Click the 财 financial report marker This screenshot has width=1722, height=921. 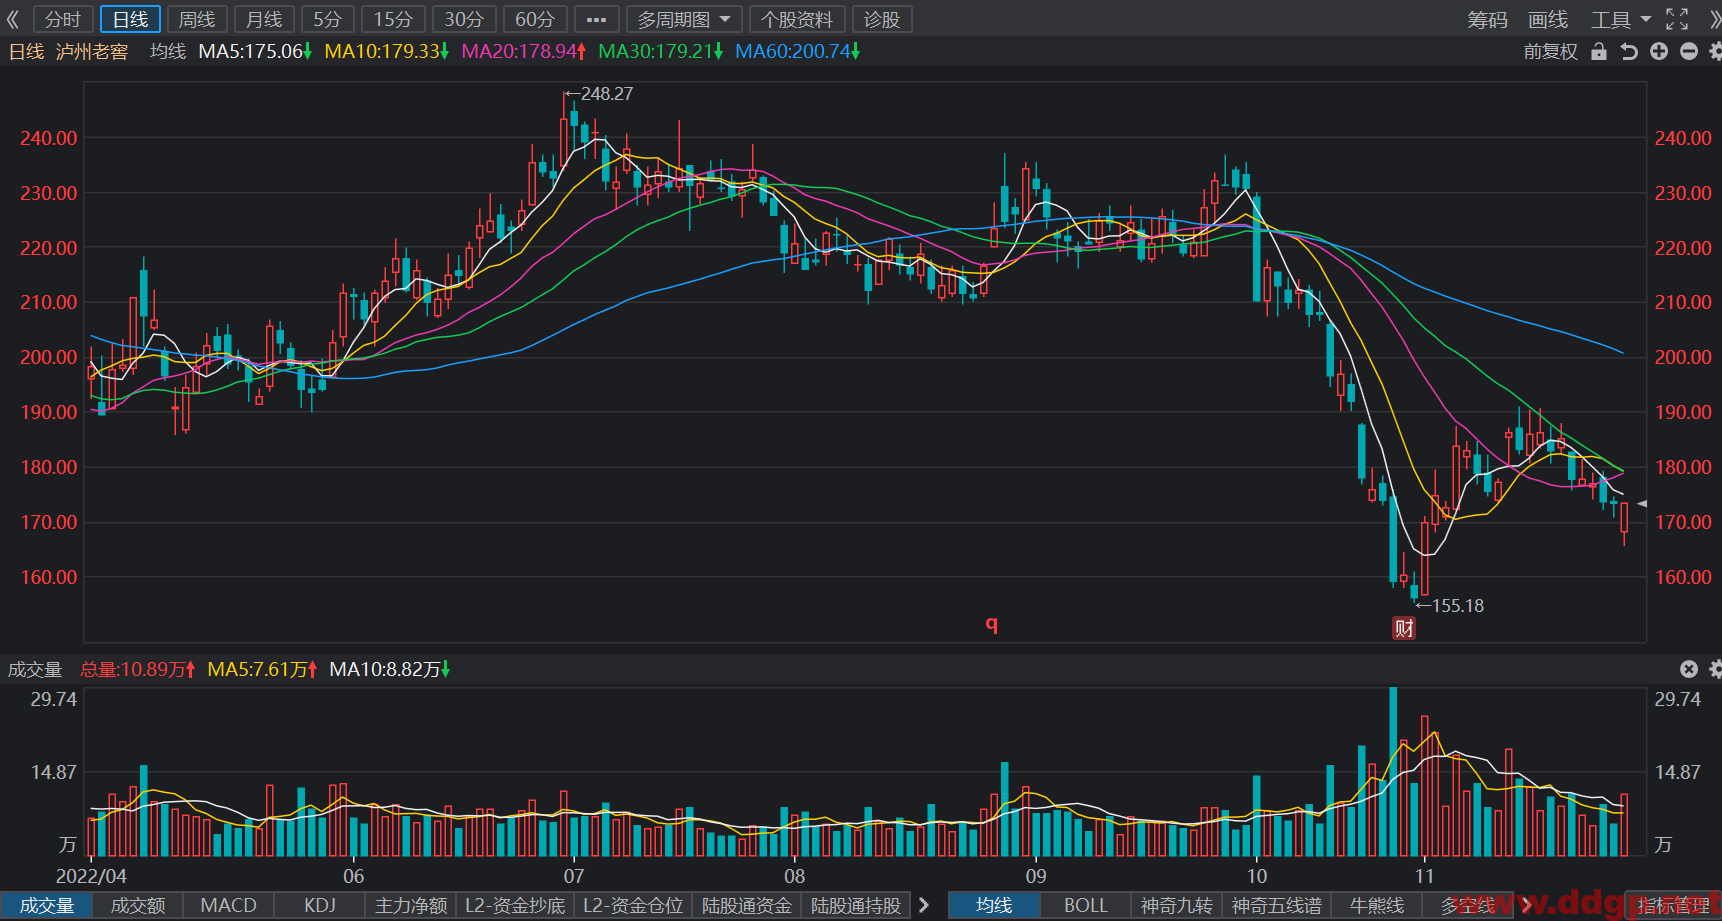point(1404,628)
